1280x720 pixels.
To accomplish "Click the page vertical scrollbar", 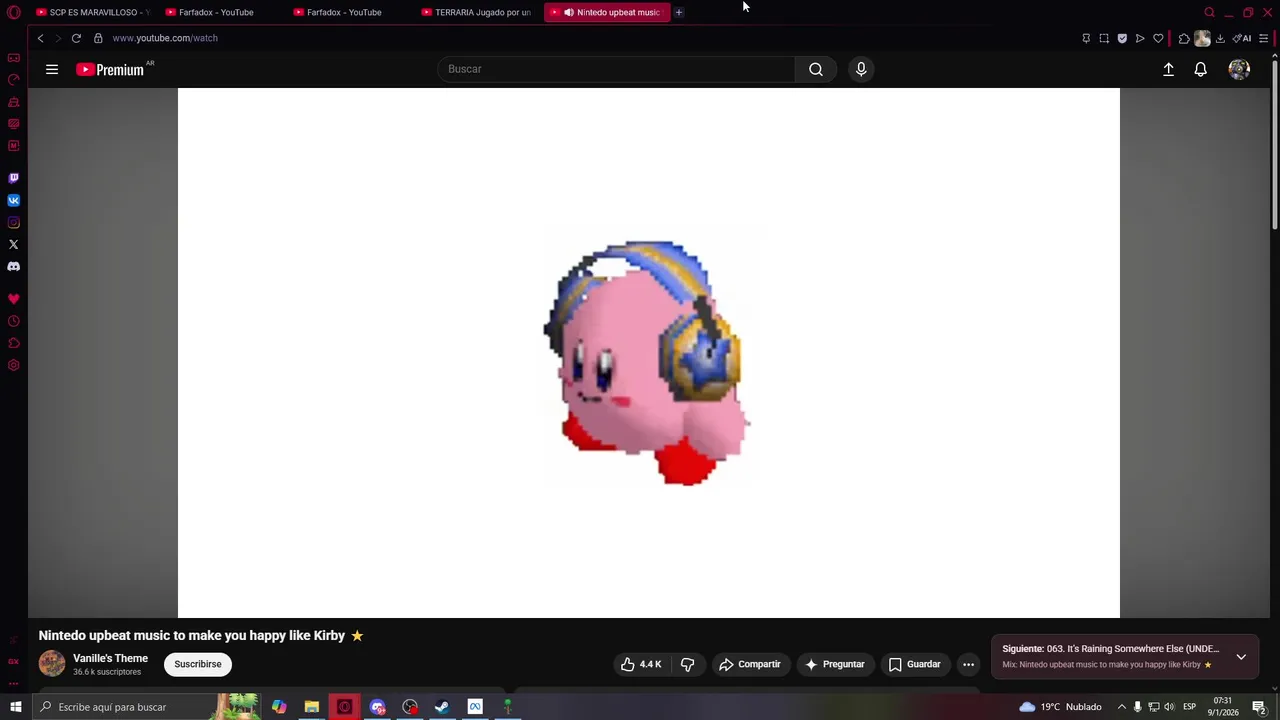I will point(1274,143).
